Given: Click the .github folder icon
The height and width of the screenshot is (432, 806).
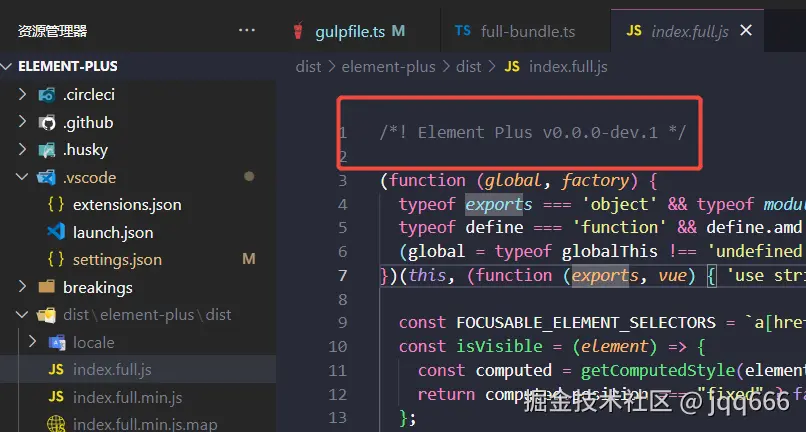Looking at the screenshot, I should pyautogui.click(x=47, y=122).
